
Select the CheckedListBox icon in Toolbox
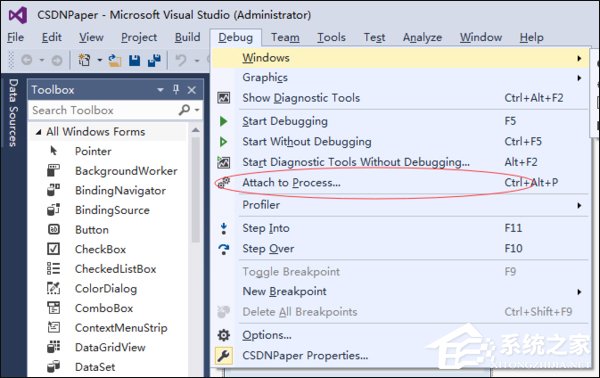[54, 268]
